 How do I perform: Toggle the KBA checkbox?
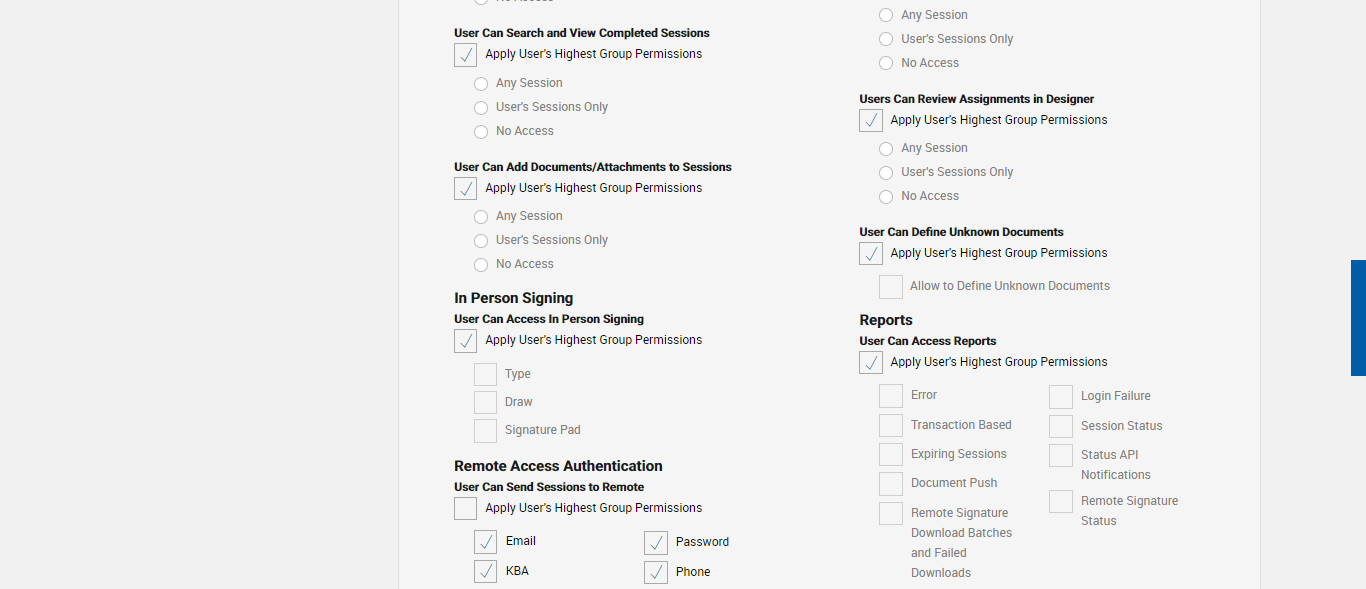tap(485, 572)
